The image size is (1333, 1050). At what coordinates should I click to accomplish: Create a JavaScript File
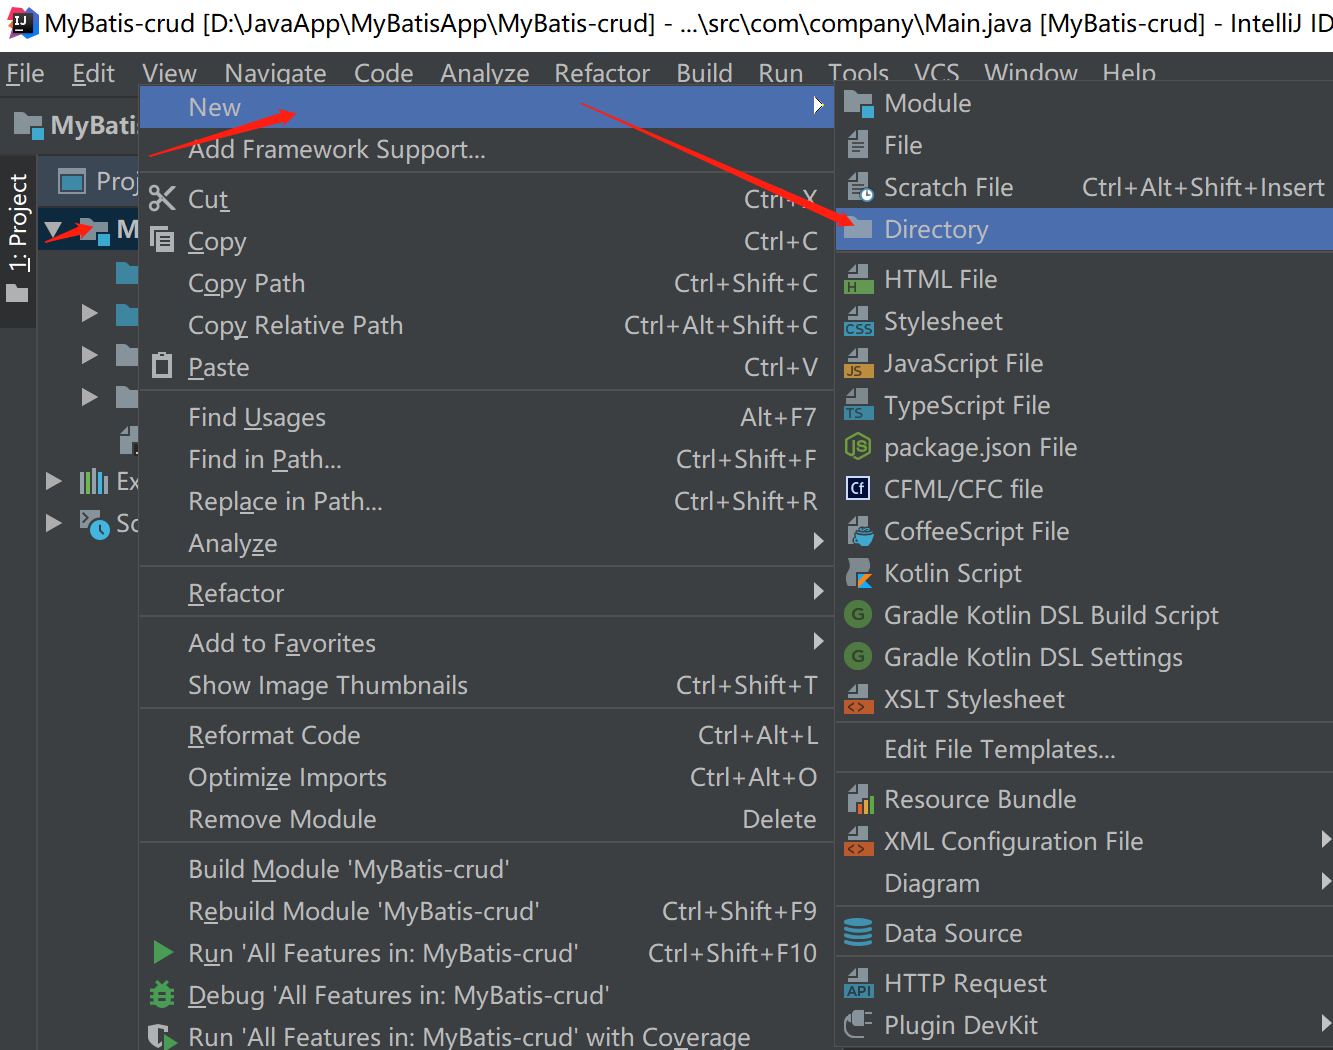[963, 363]
